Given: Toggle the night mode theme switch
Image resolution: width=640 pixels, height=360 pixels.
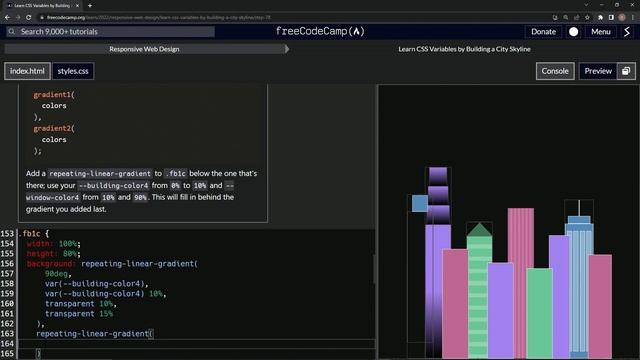Looking at the screenshot, I should pyautogui.click(x=573, y=32).
